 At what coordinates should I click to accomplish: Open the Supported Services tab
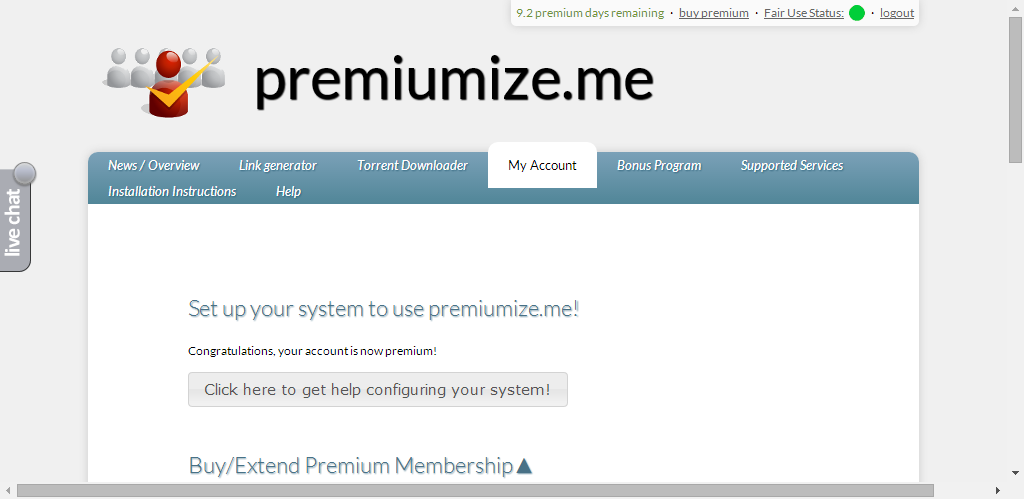(791, 165)
